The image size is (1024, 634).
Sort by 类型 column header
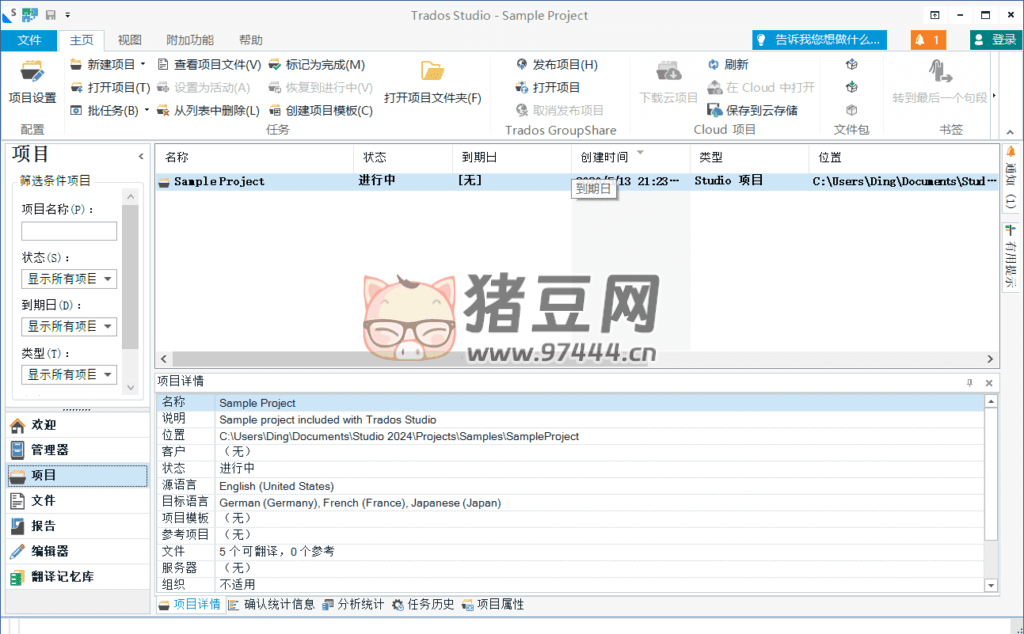pyautogui.click(x=749, y=157)
